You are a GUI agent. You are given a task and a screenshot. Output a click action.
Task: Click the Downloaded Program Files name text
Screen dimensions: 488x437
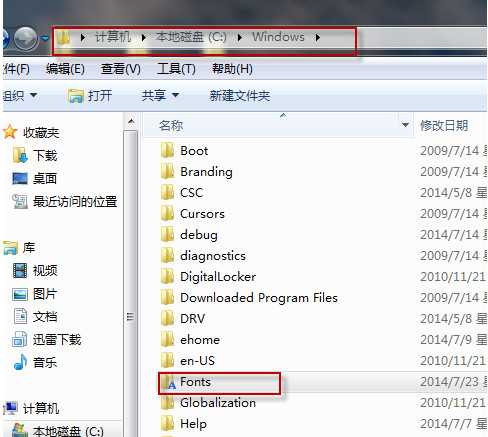tap(259, 298)
